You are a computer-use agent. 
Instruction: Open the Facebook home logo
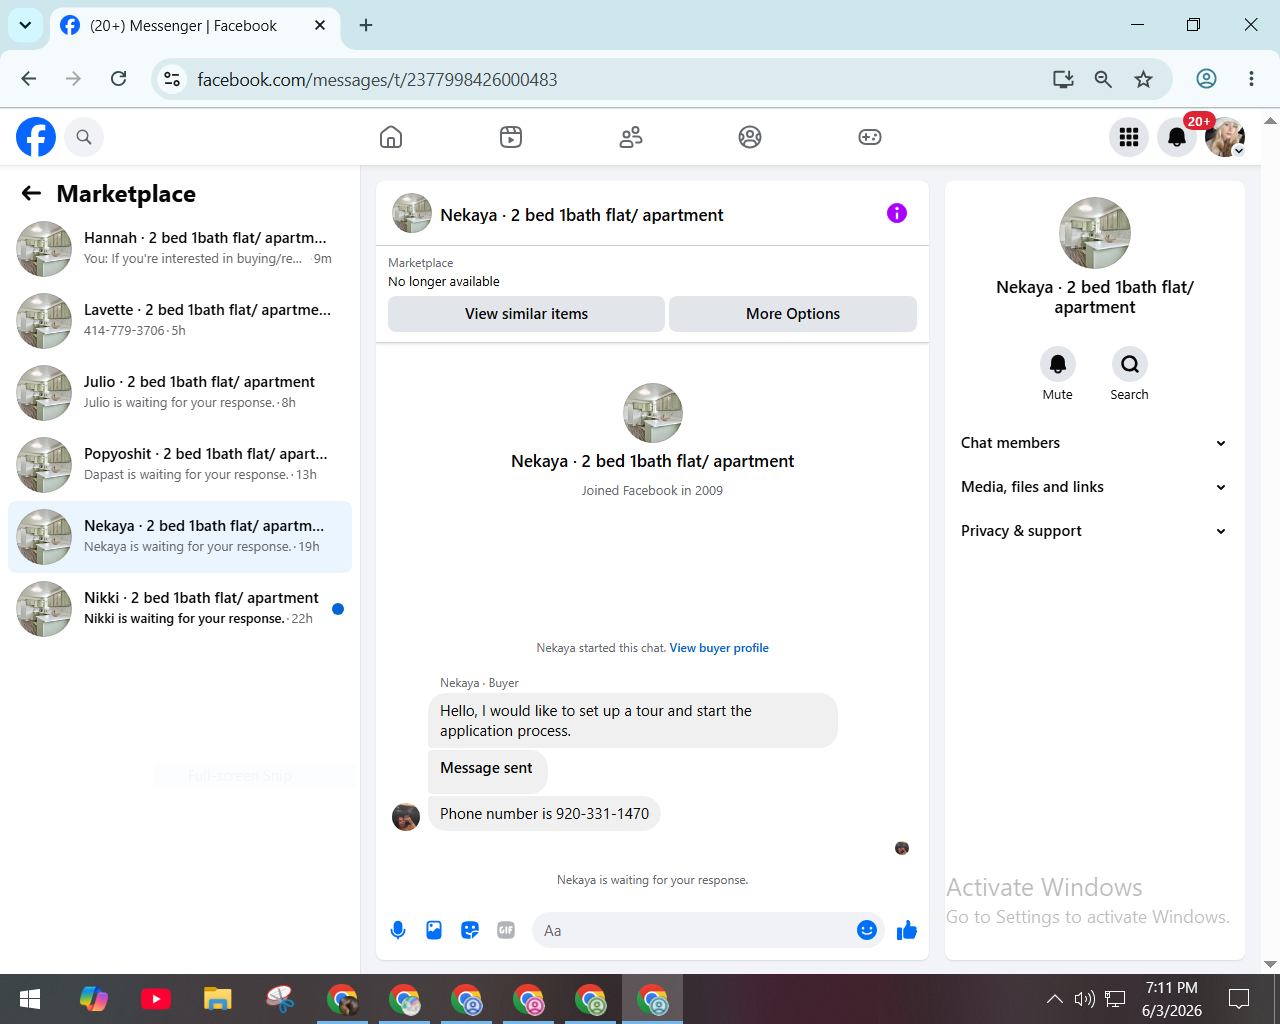click(x=36, y=137)
